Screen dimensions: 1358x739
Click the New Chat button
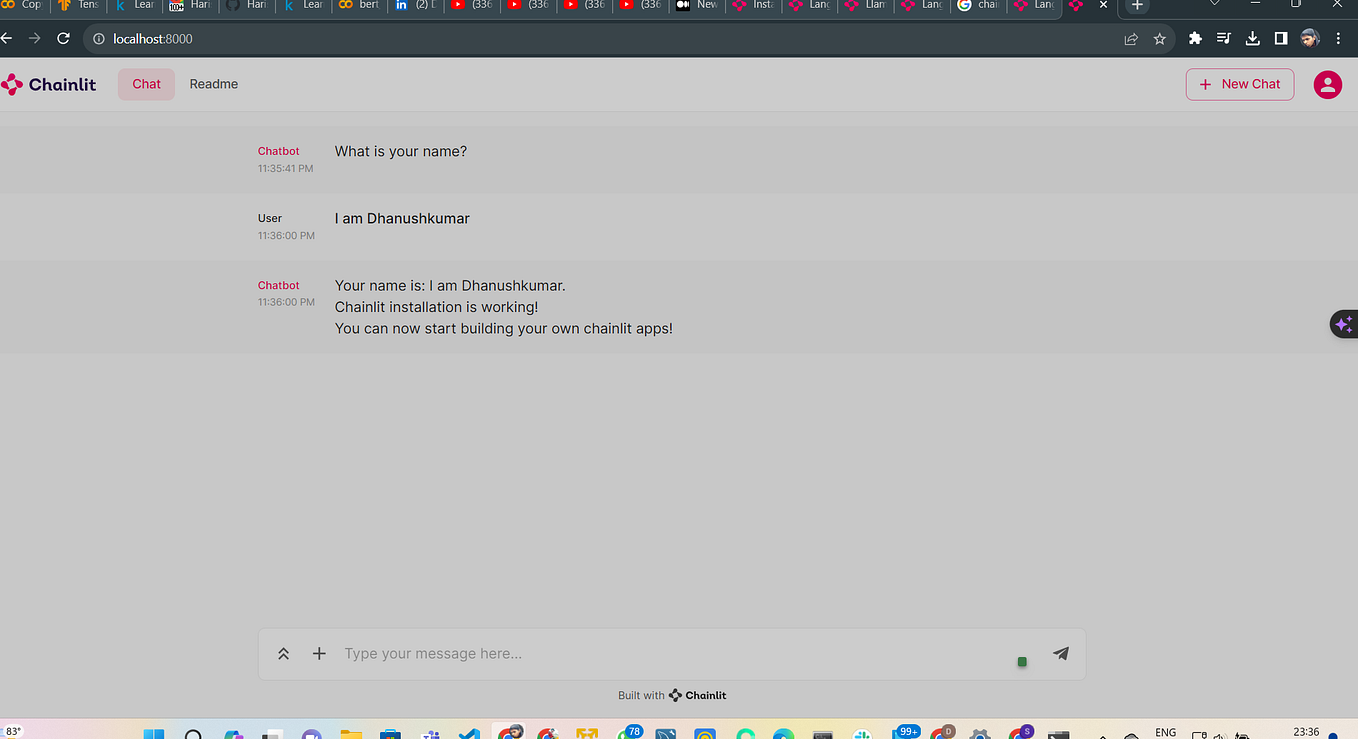(x=1239, y=84)
